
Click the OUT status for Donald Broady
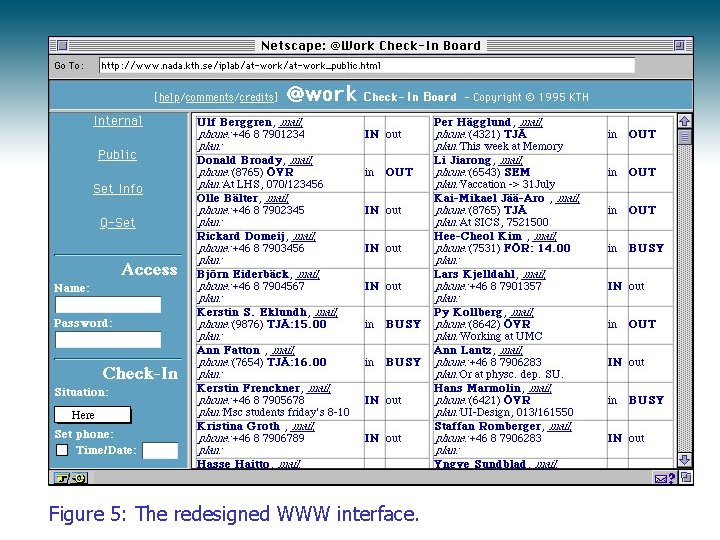[399, 172]
